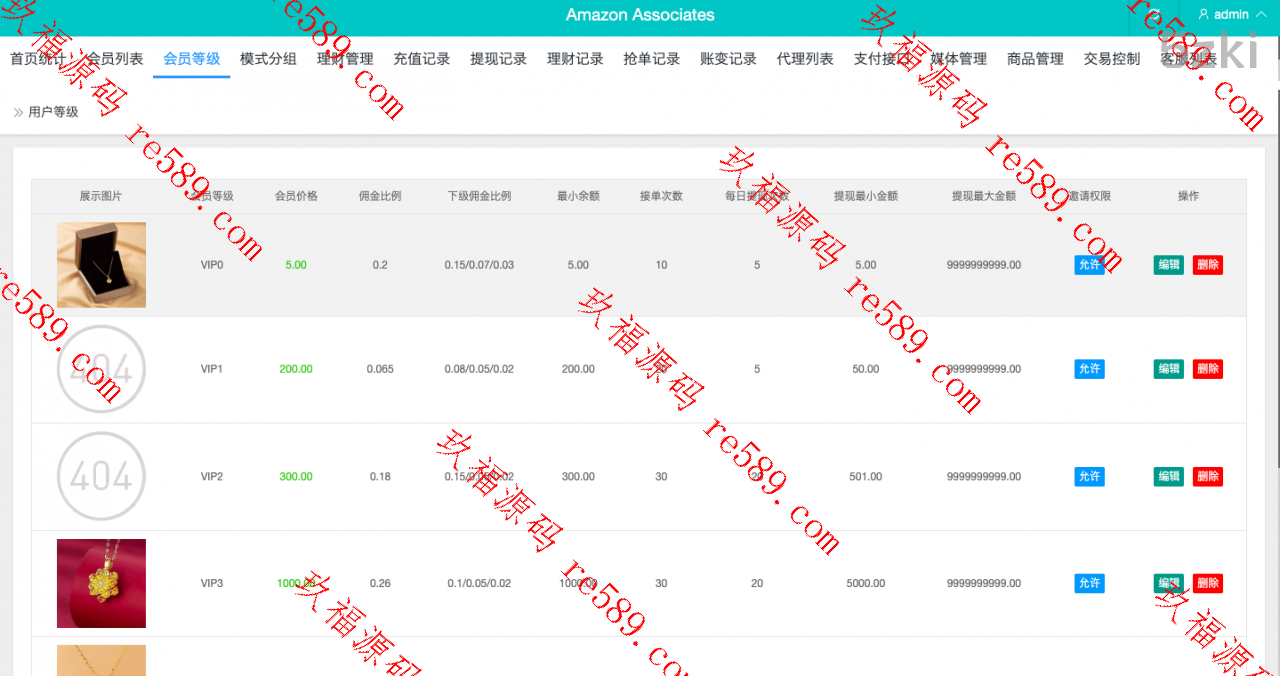1280x676 pixels.
Task: Click the 404 placeholder image for VIP2
Action: coord(101,477)
